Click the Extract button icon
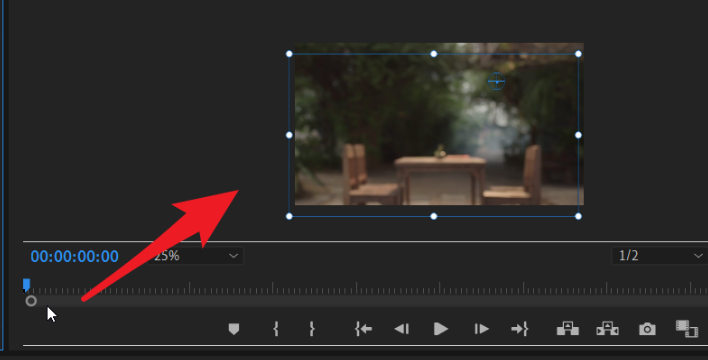 point(607,328)
